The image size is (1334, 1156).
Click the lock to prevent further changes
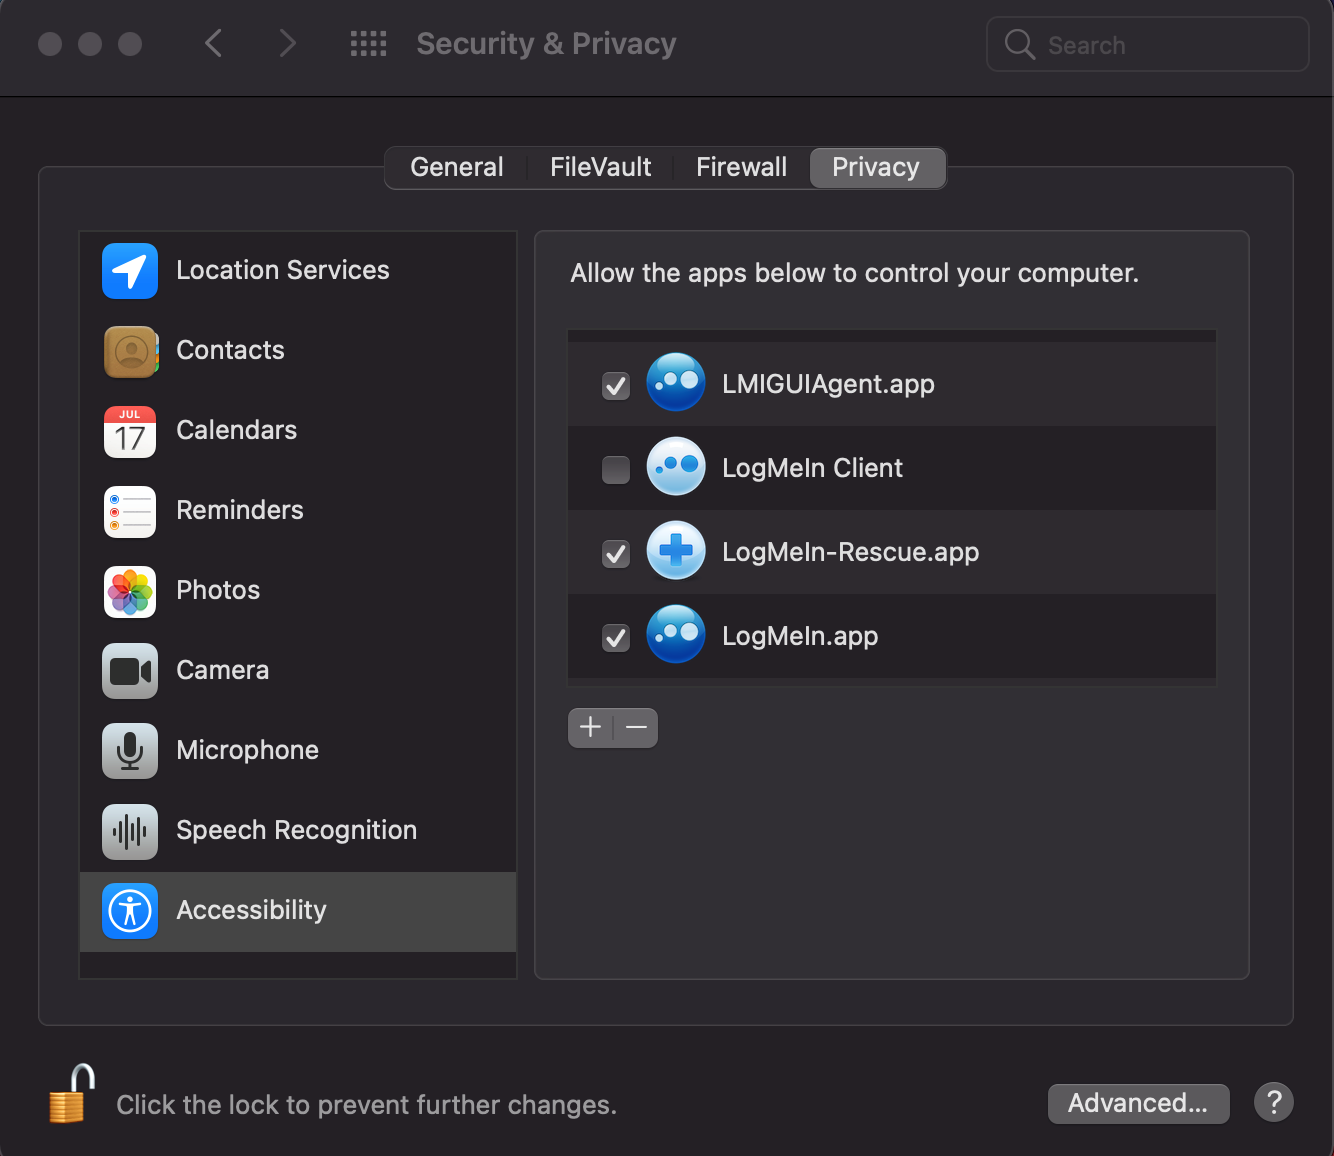click(x=71, y=1093)
